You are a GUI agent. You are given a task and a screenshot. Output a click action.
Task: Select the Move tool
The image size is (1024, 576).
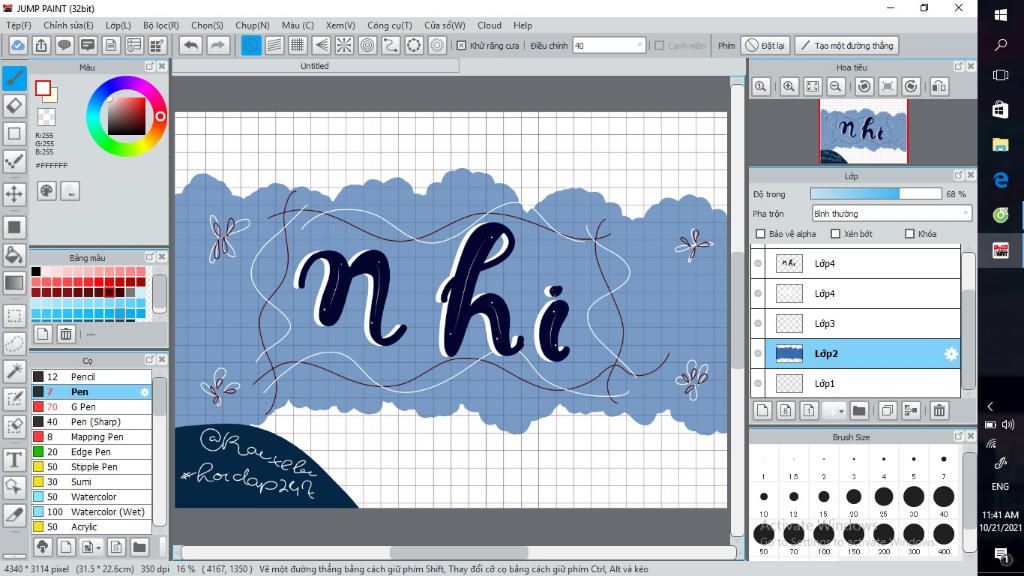tap(14, 193)
